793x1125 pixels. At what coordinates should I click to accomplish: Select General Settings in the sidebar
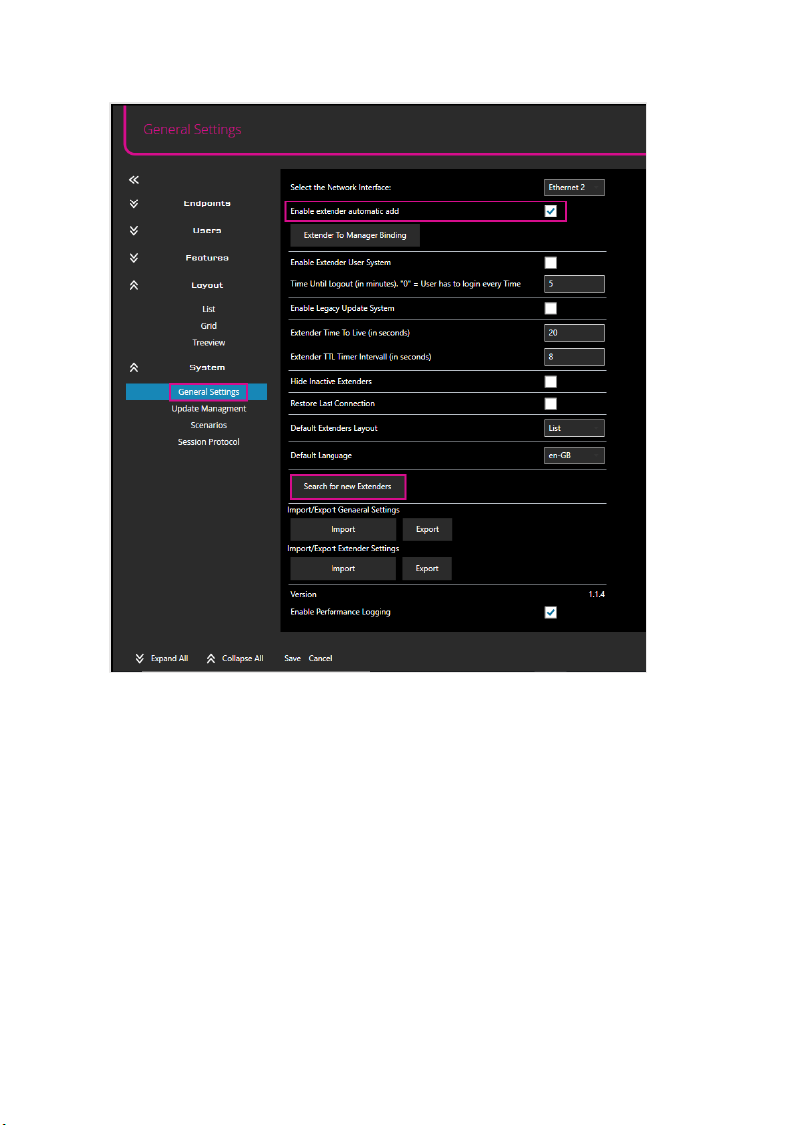tap(208, 392)
